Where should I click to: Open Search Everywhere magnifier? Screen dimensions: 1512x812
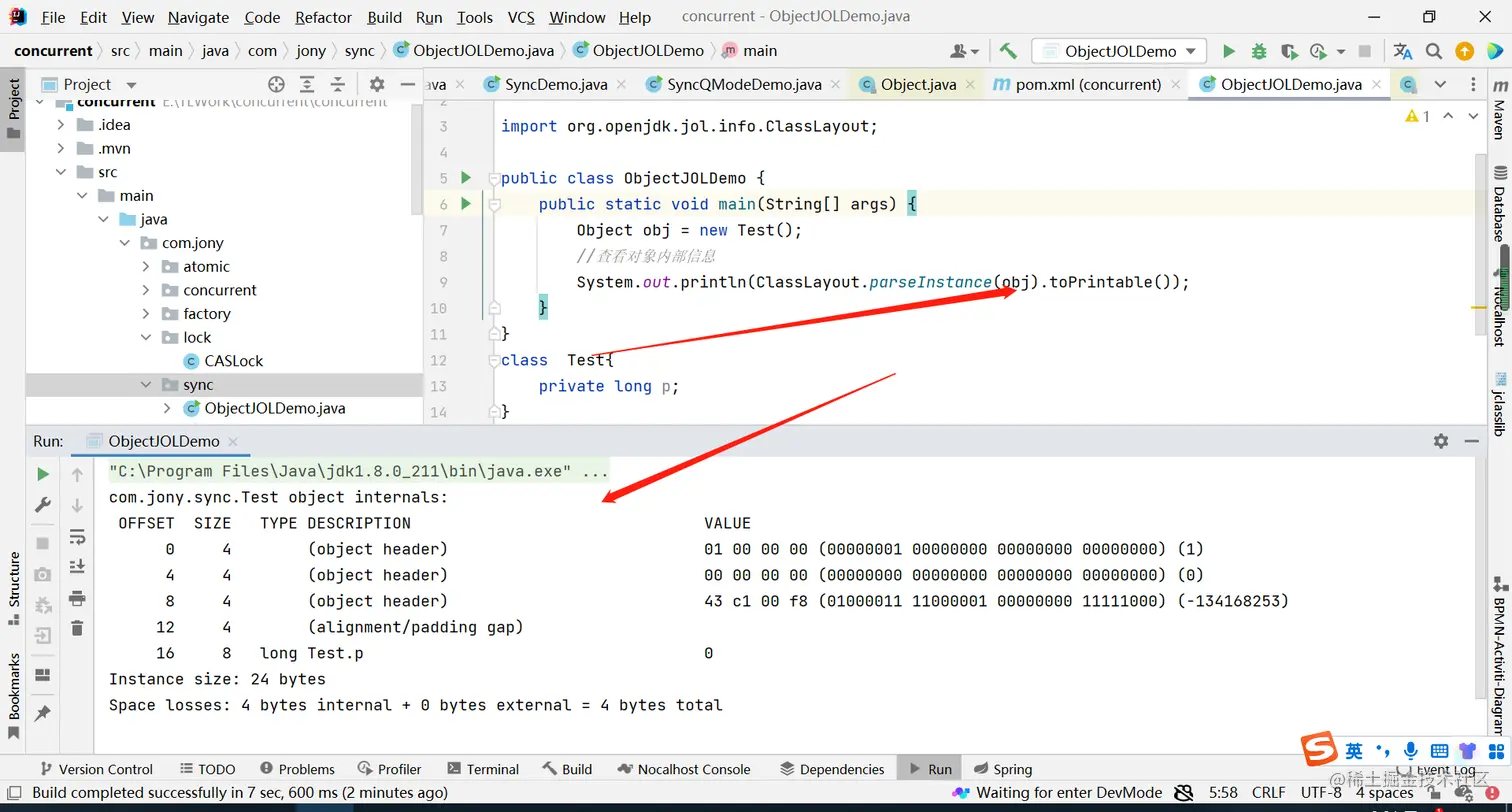pos(1434,51)
